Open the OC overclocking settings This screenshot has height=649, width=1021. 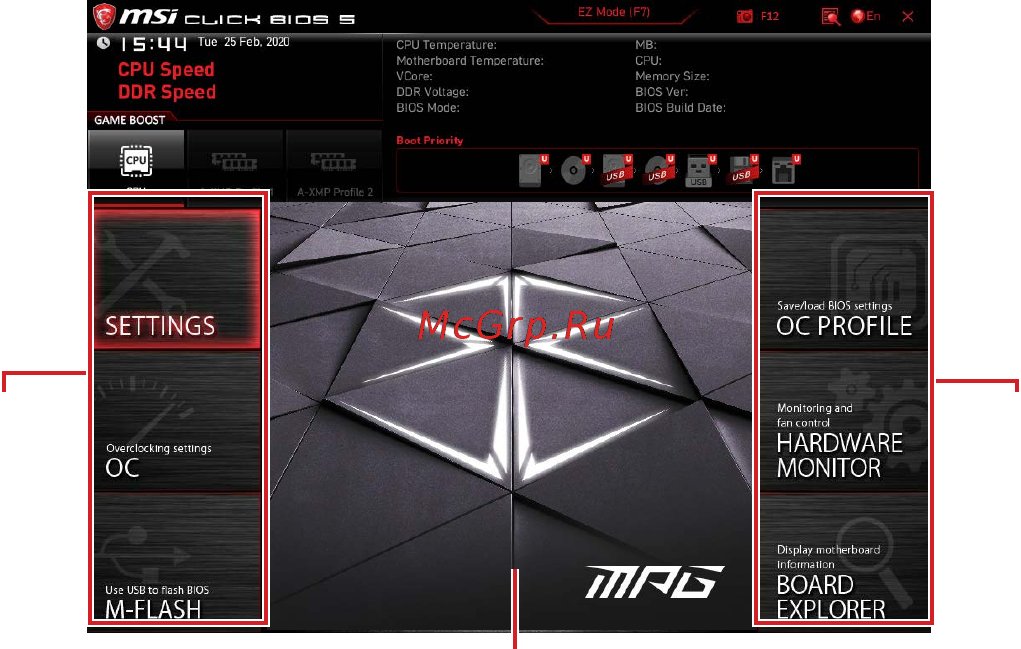177,421
